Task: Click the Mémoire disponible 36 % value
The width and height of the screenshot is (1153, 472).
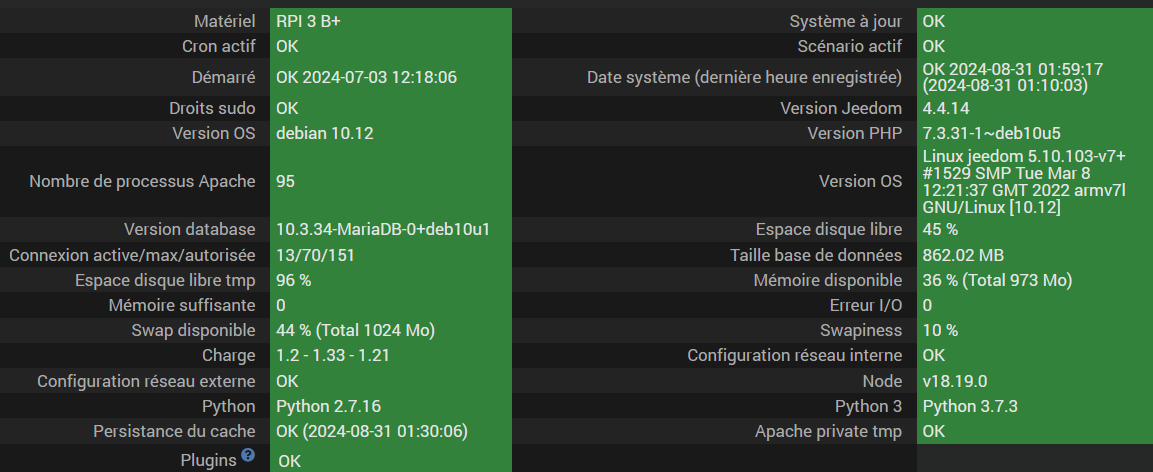Action: 996,280
